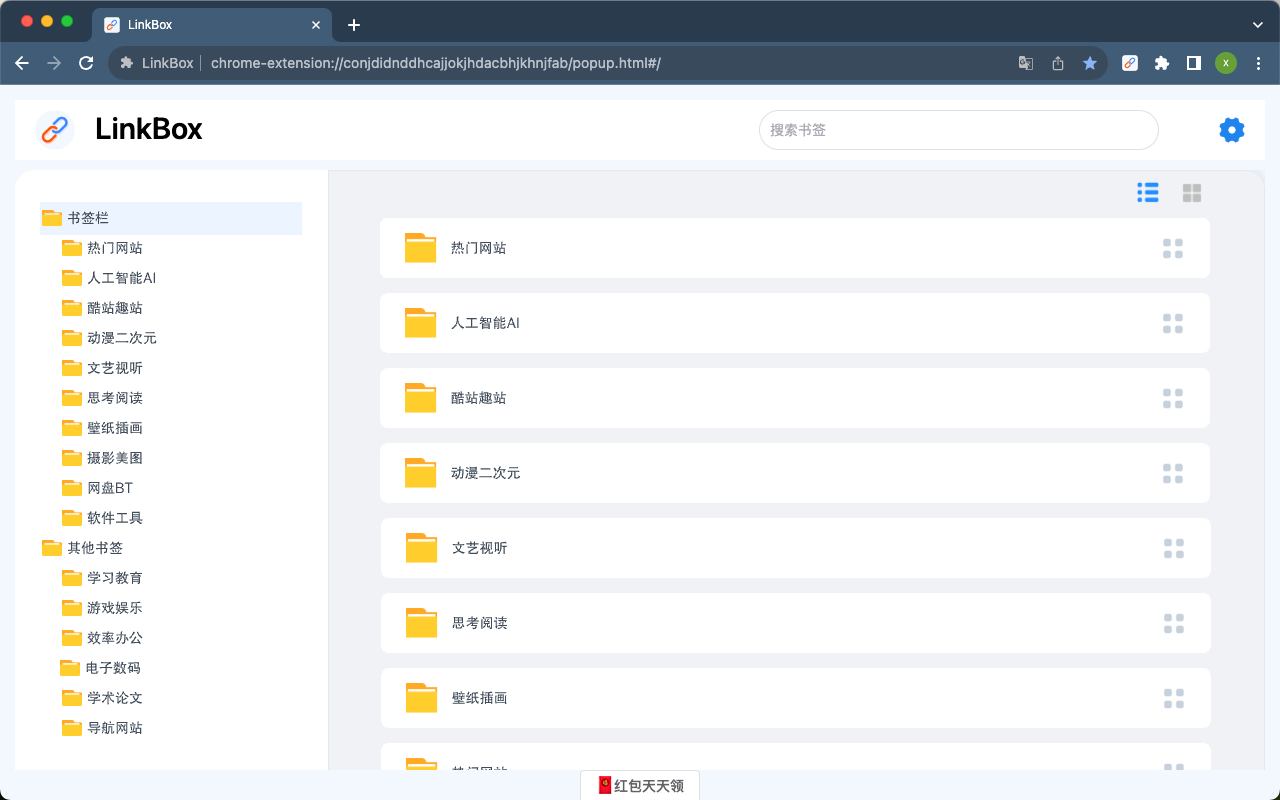The height and width of the screenshot is (800, 1280).
Task: Click folder icon of 壁纸插画 card
Action: (x=422, y=698)
